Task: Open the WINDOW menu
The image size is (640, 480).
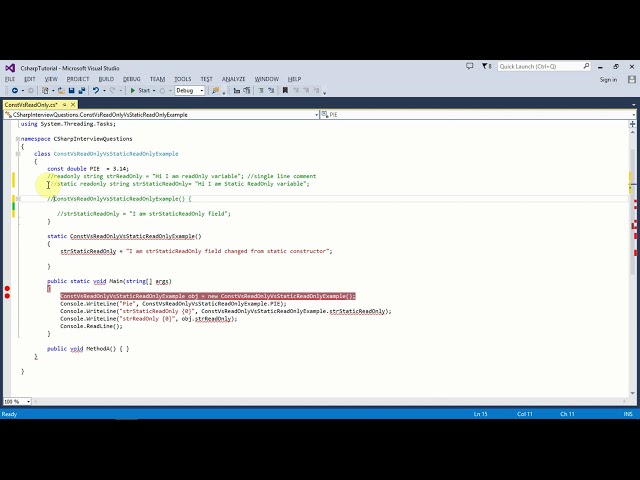Action: tap(267, 79)
